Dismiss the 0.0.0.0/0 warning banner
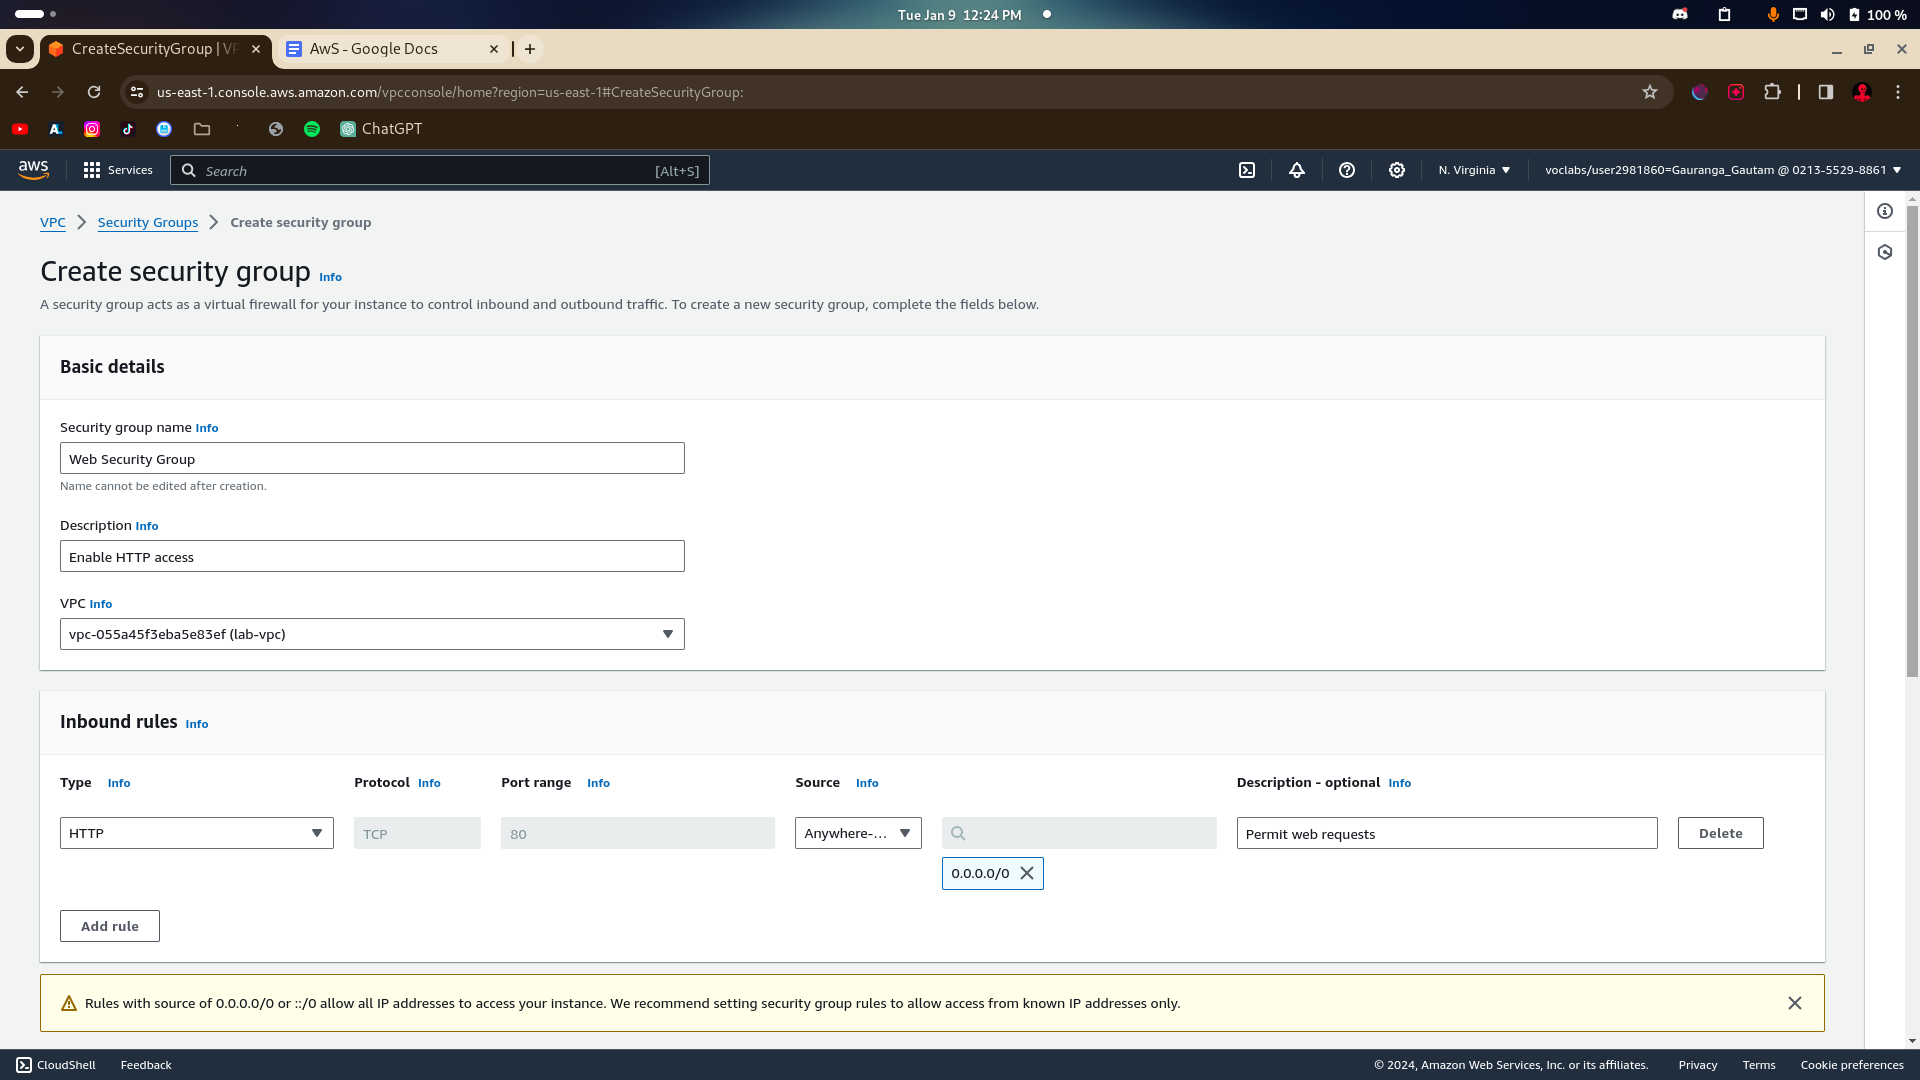Viewport: 1920px width, 1080px height. (1795, 1003)
